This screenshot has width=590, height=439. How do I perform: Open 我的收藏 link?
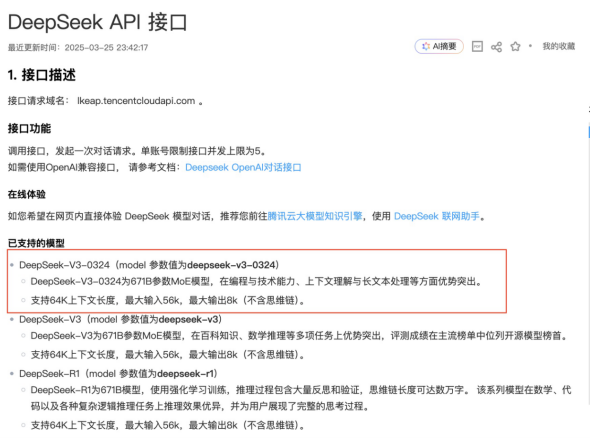[x=559, y=46]
